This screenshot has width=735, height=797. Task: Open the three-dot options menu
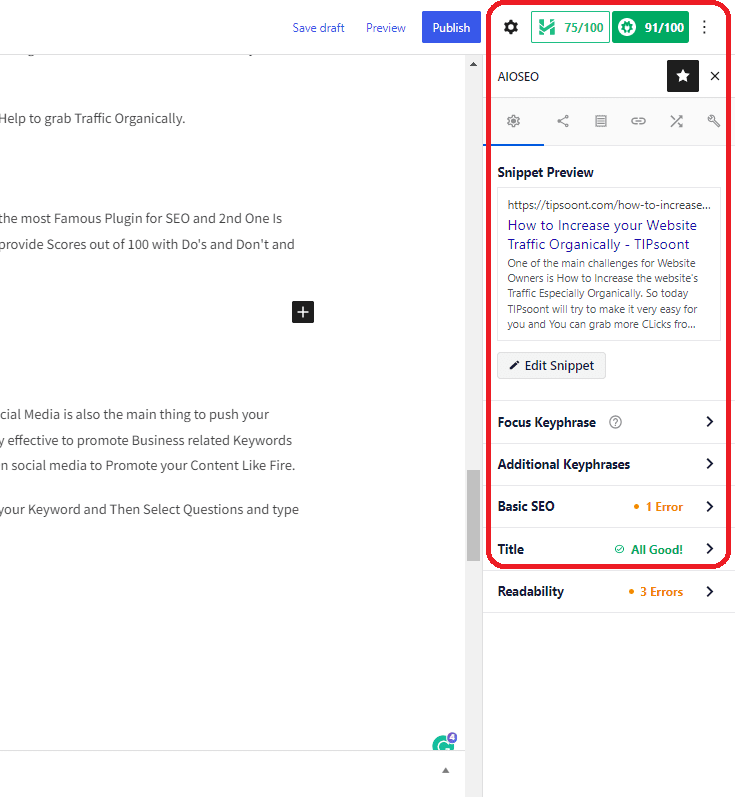704,27
